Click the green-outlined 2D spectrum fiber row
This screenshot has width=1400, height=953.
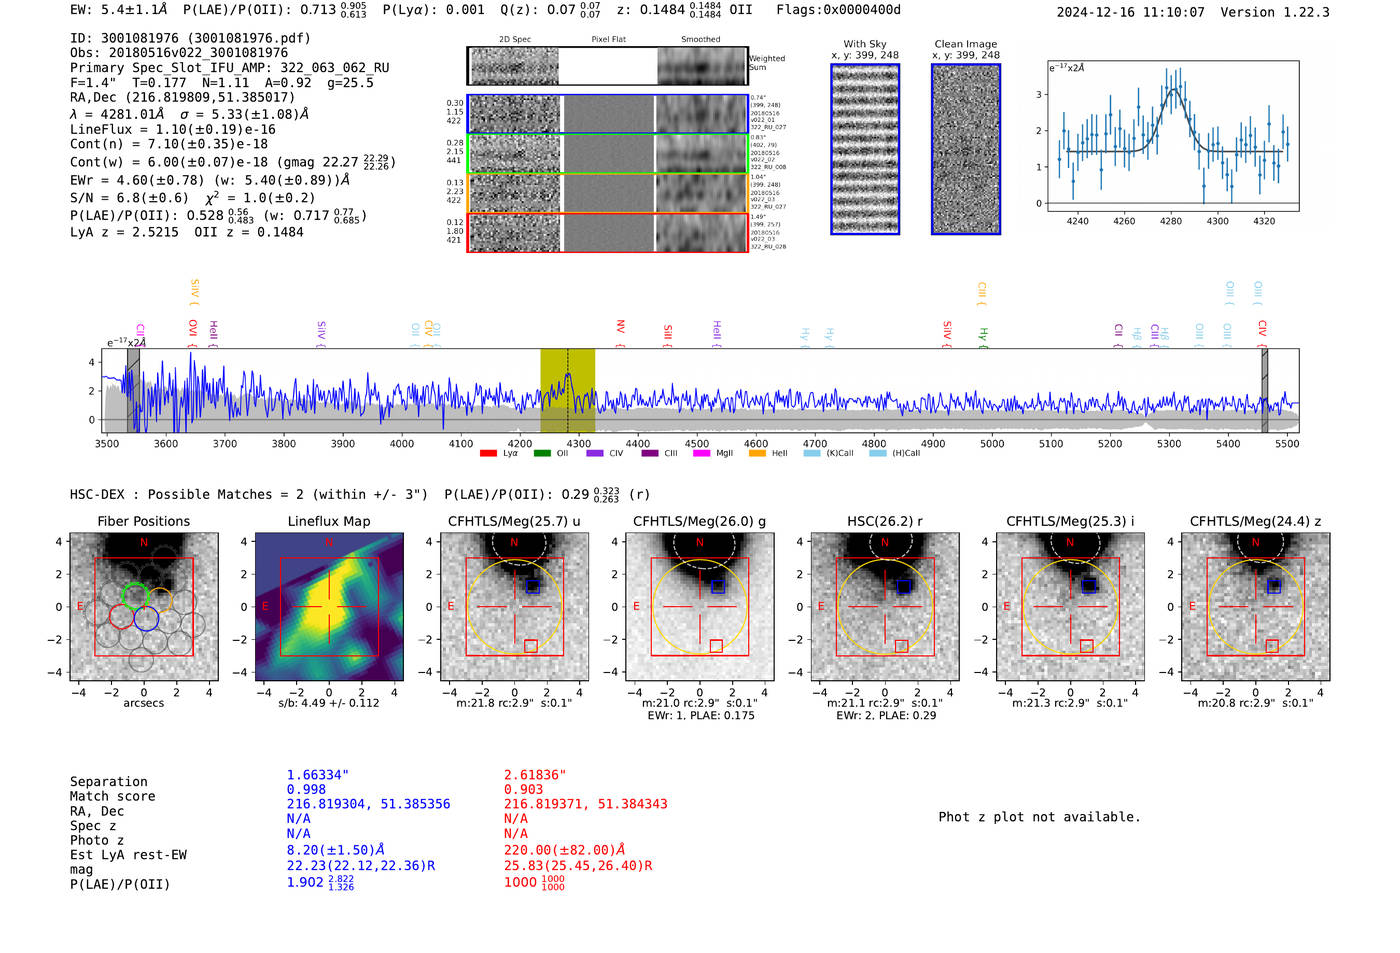coord(607,153)
